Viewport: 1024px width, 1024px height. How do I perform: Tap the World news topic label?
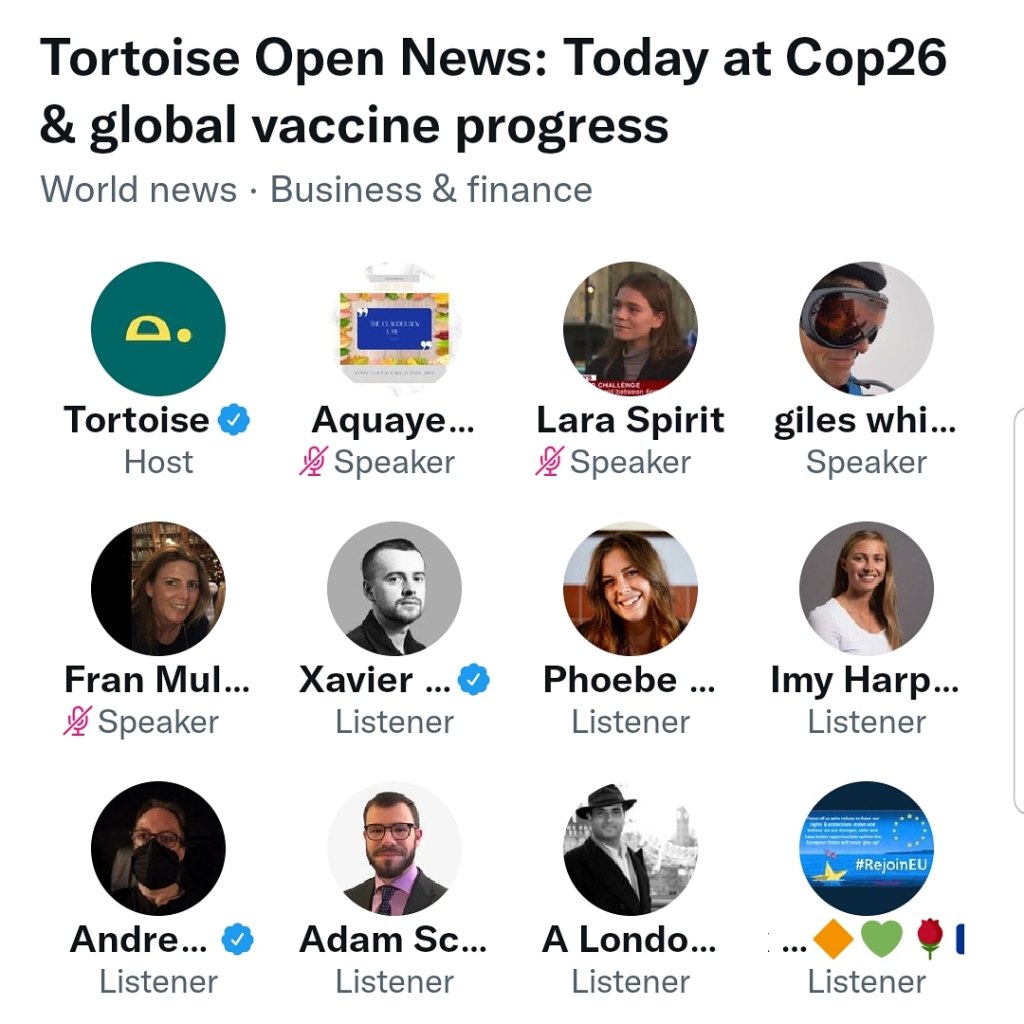click(x=139, y=189)
